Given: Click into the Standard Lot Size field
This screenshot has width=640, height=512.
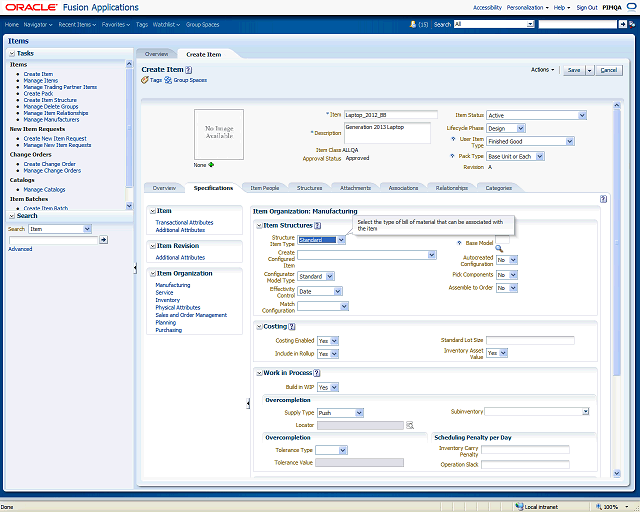Looking at the screenshot, I should point(529,340).
